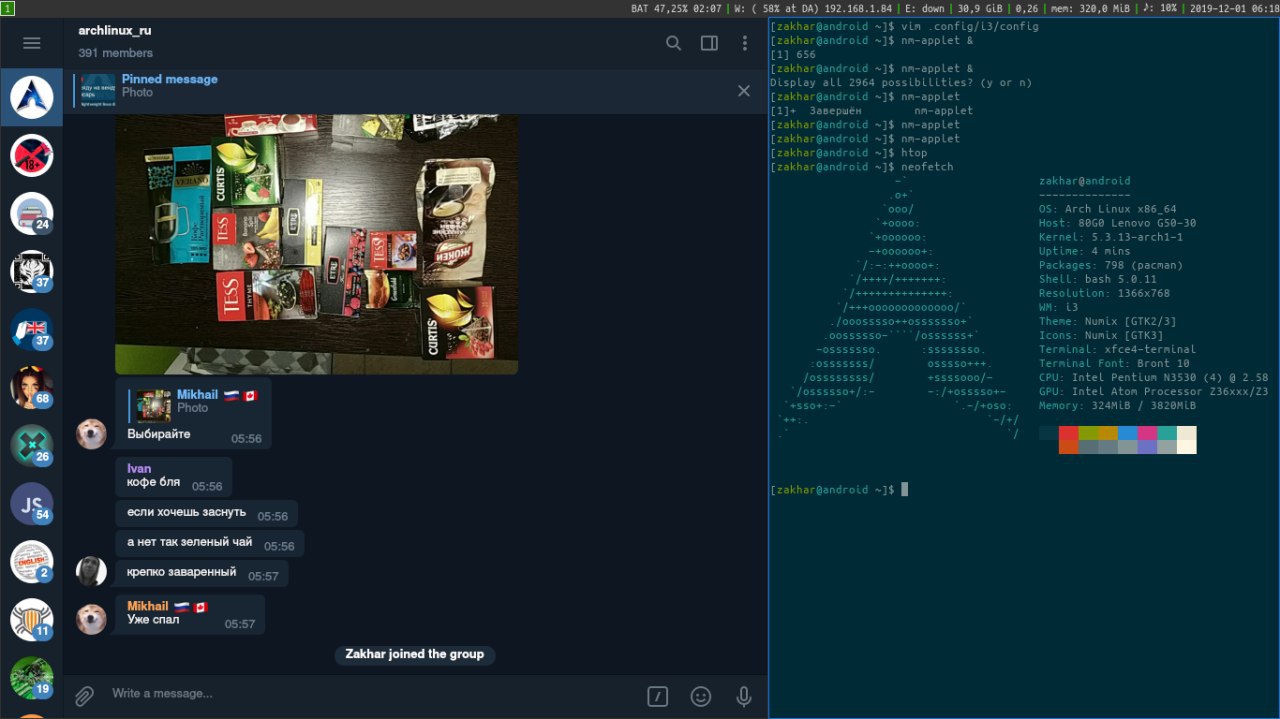Click the wireless IP status in i3bar
Screen dimensions: 1280x719
pos(814,8)
